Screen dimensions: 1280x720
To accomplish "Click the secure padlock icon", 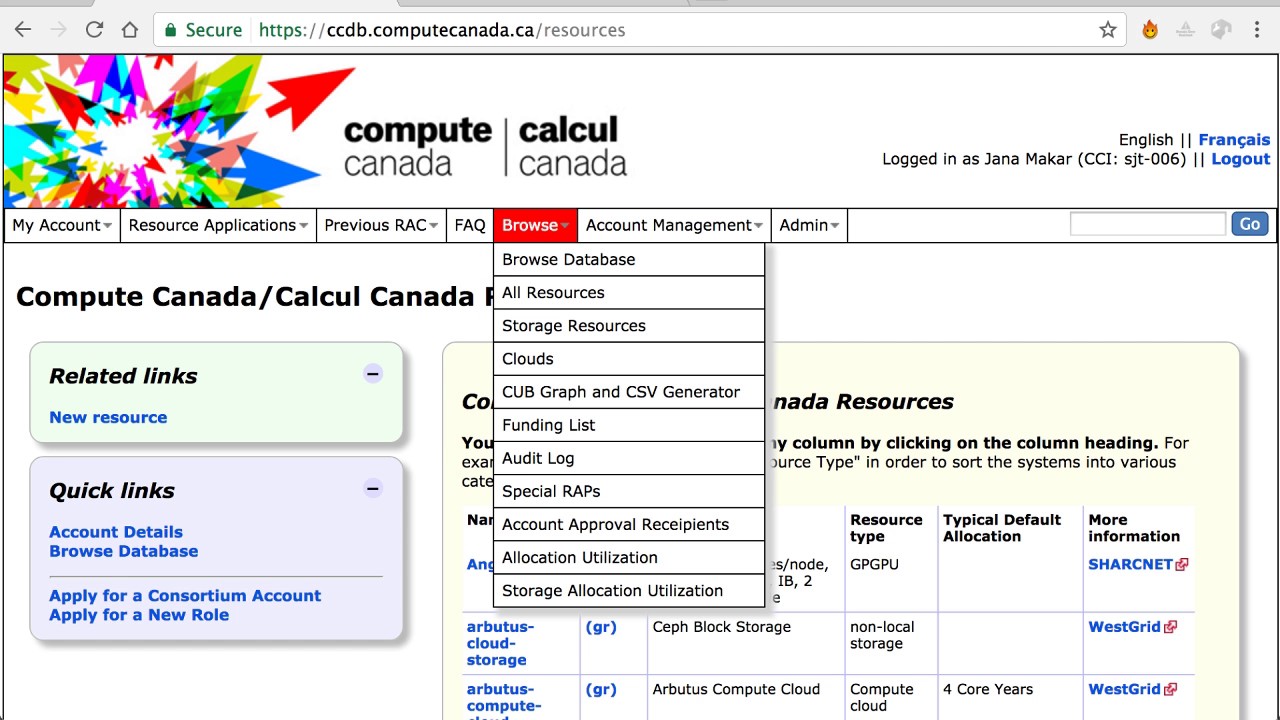I will coord(170,30).
